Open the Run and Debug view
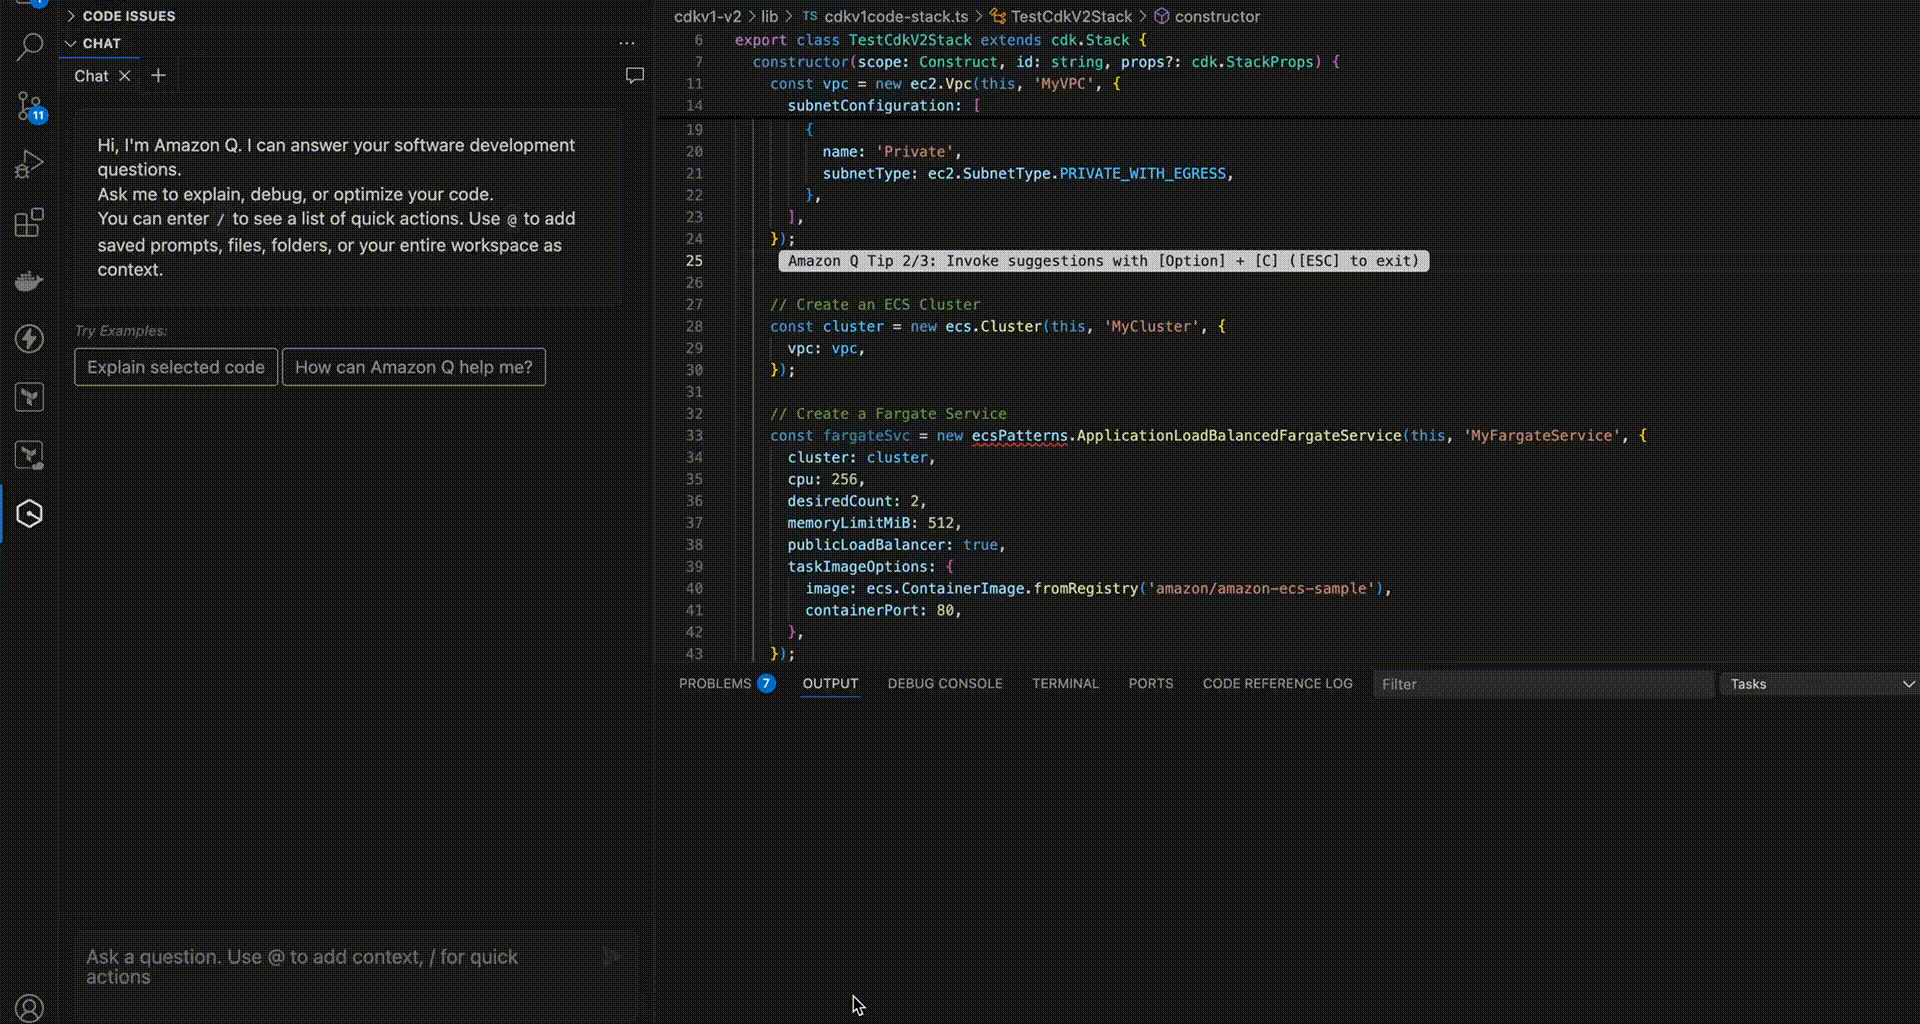Viewport: 1920px width, 1024px height. click(x=29, y=164)
